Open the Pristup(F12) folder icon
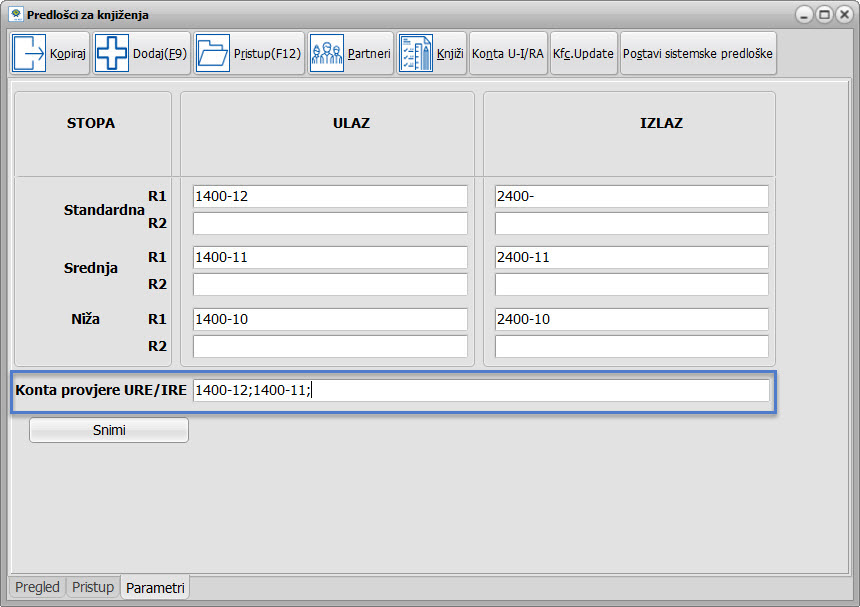Image resolution: width=860 pixels, height=607 pixels. (x=212, y=53)
